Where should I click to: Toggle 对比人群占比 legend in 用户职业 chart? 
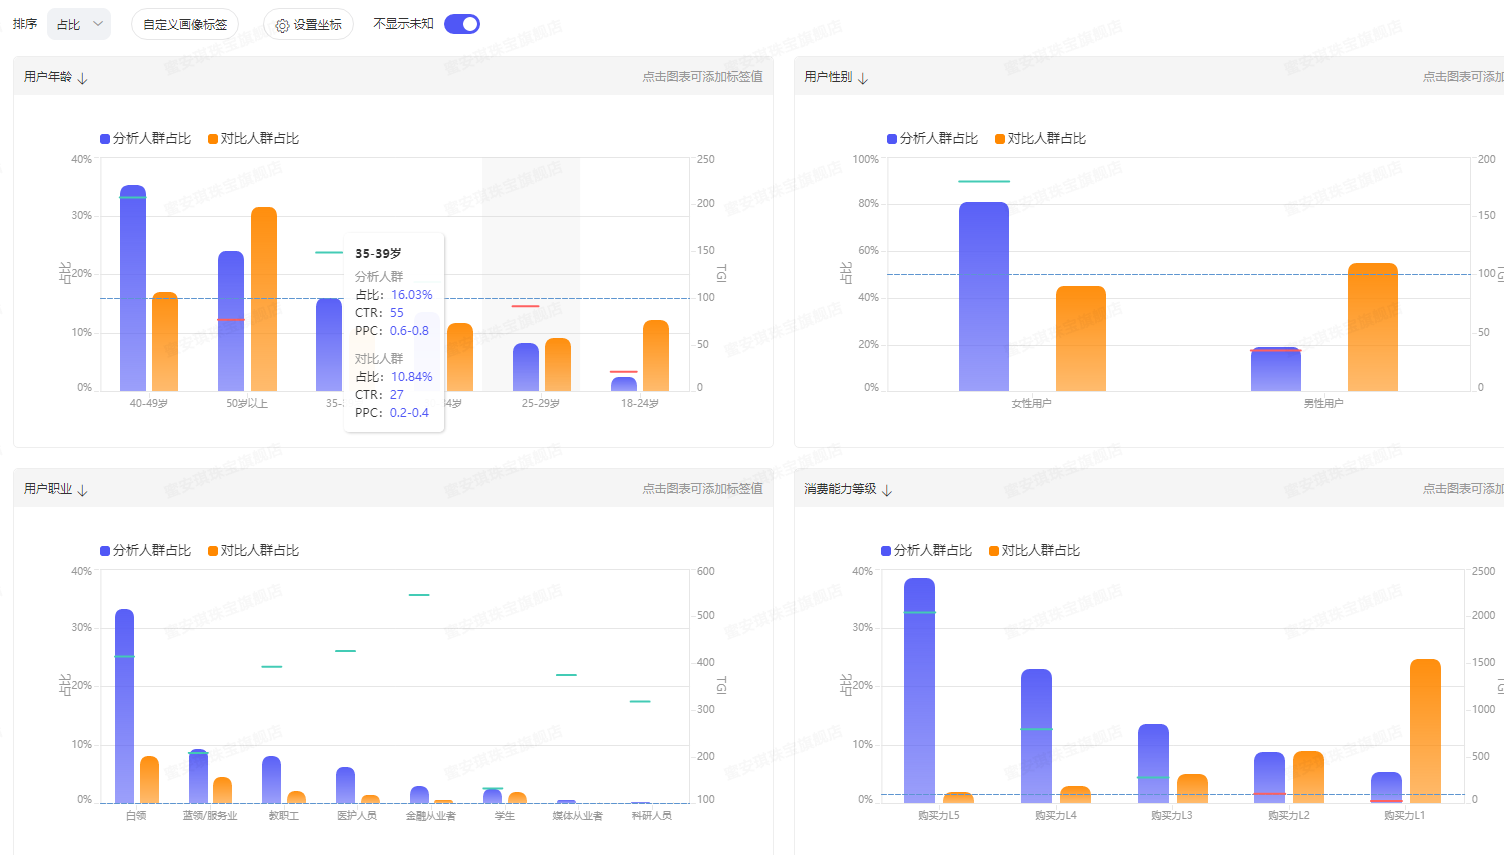[x=253, y=551]
